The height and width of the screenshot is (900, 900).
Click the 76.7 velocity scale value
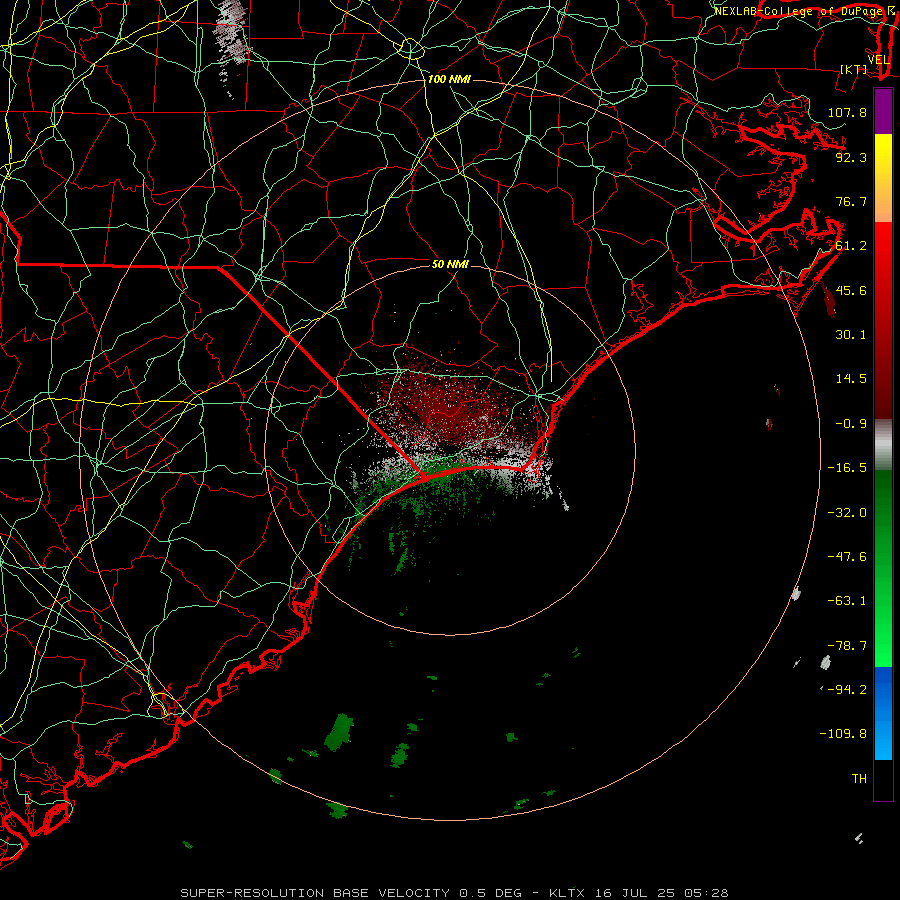[851, 201]
